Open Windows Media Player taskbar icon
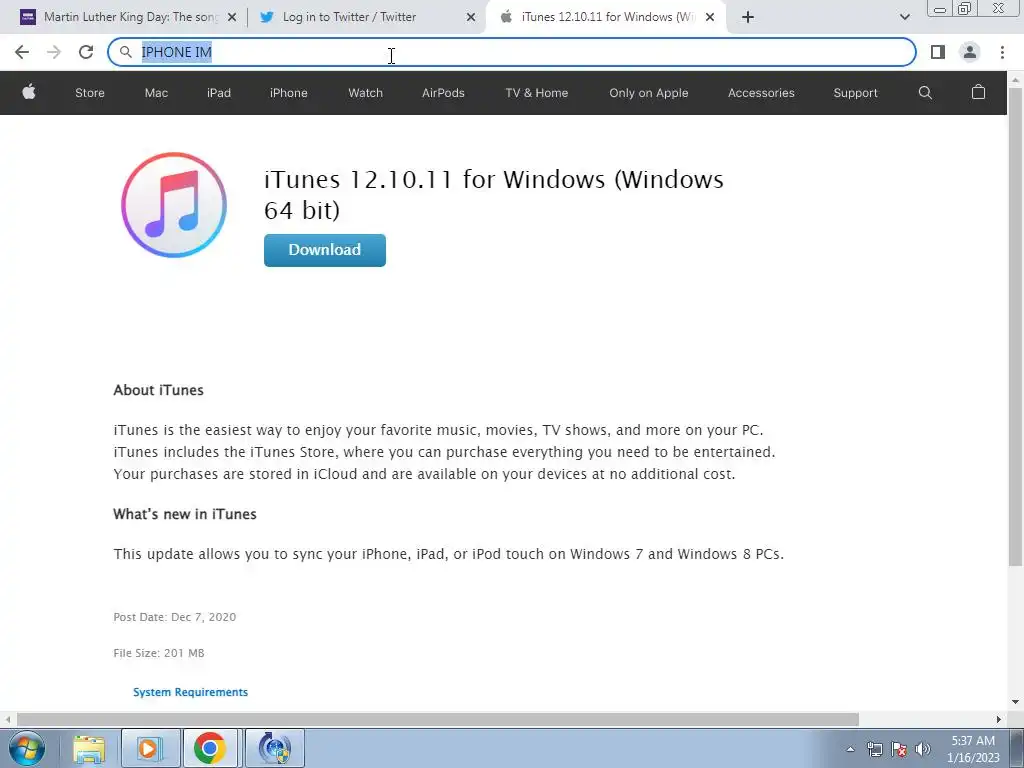This screenshot has height=768, width=1024. [149, 748]
